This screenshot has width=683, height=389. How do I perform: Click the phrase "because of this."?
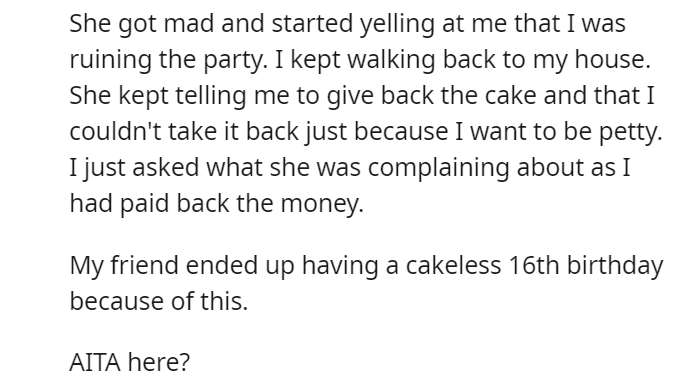(x=159, y=301)
